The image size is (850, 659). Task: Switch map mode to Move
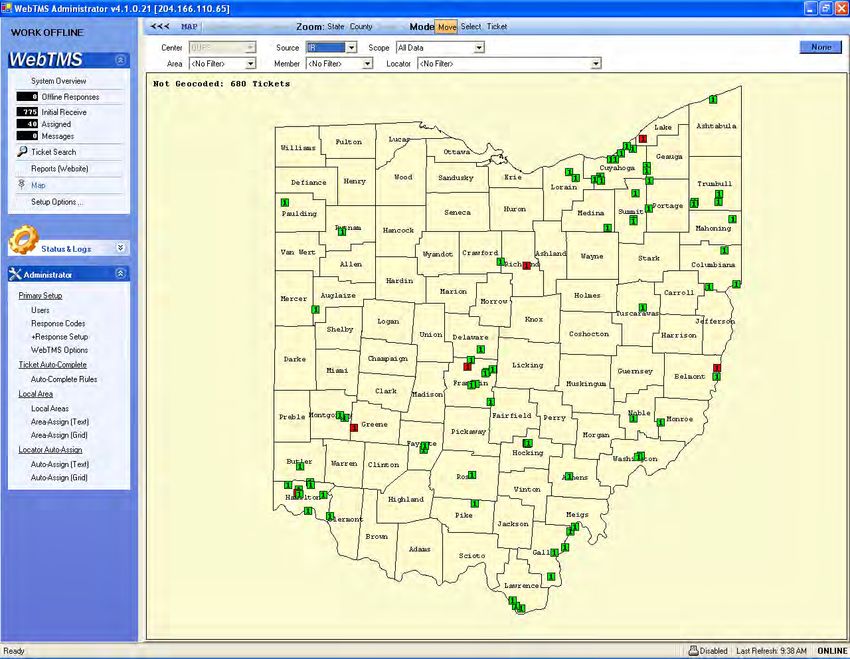(x=447, y=27)
